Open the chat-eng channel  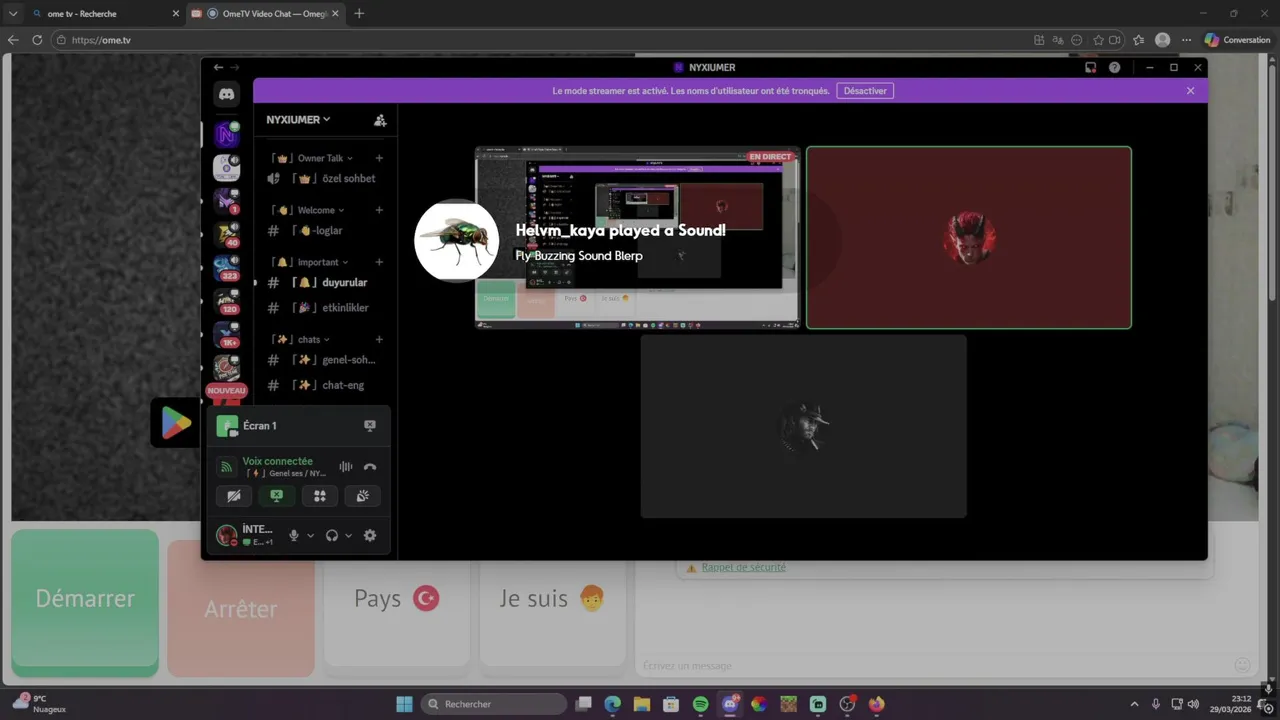326,385
